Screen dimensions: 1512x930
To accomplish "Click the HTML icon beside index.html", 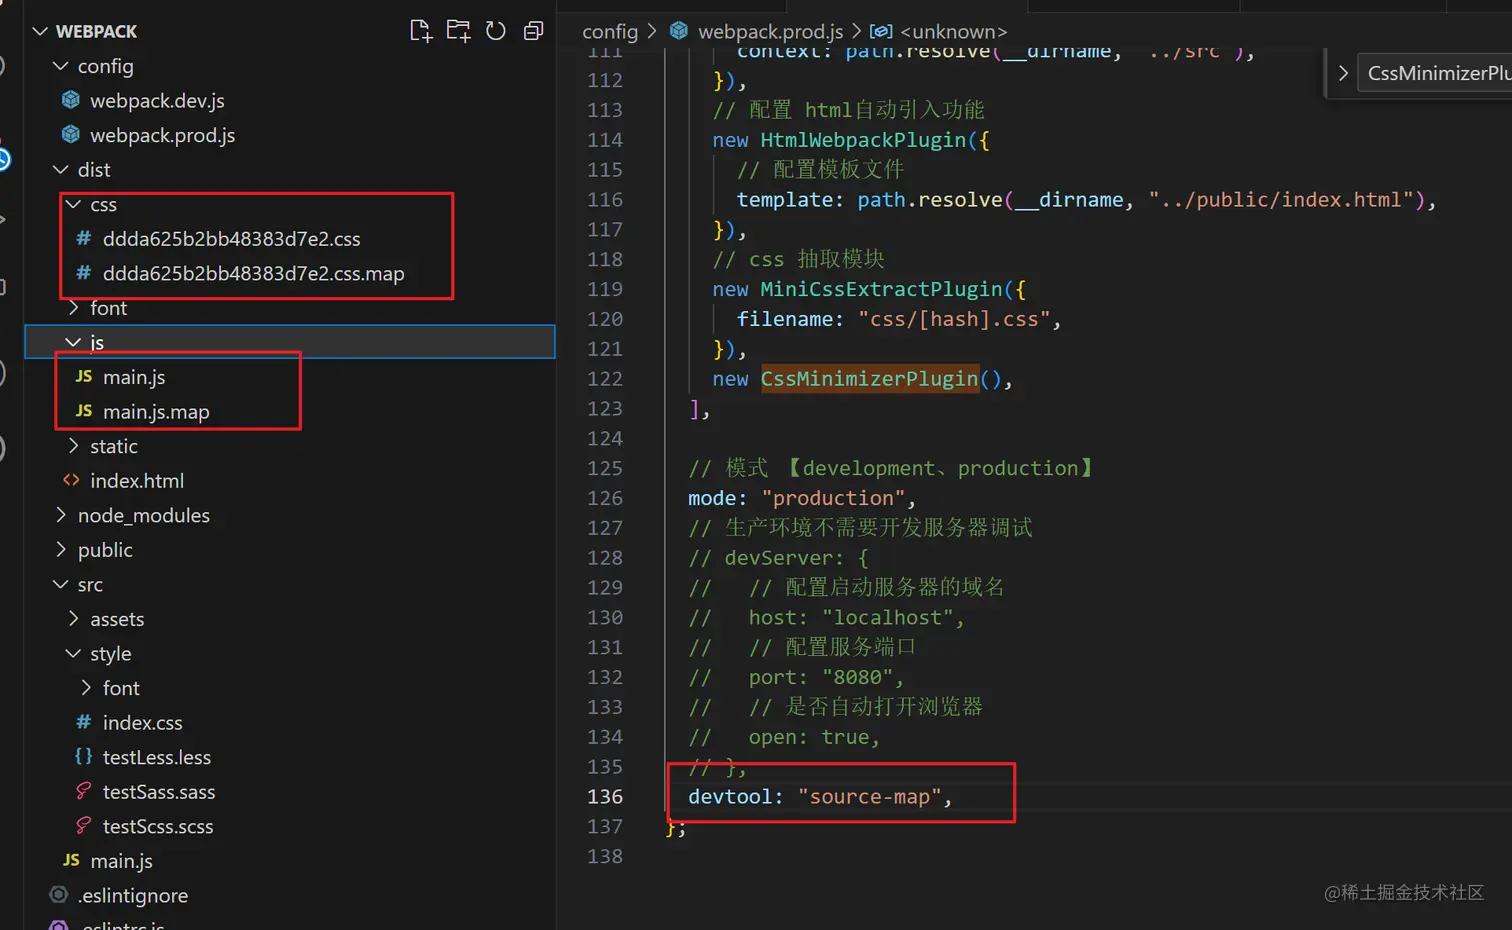I will pyautogui.click(x=71, y=480).
